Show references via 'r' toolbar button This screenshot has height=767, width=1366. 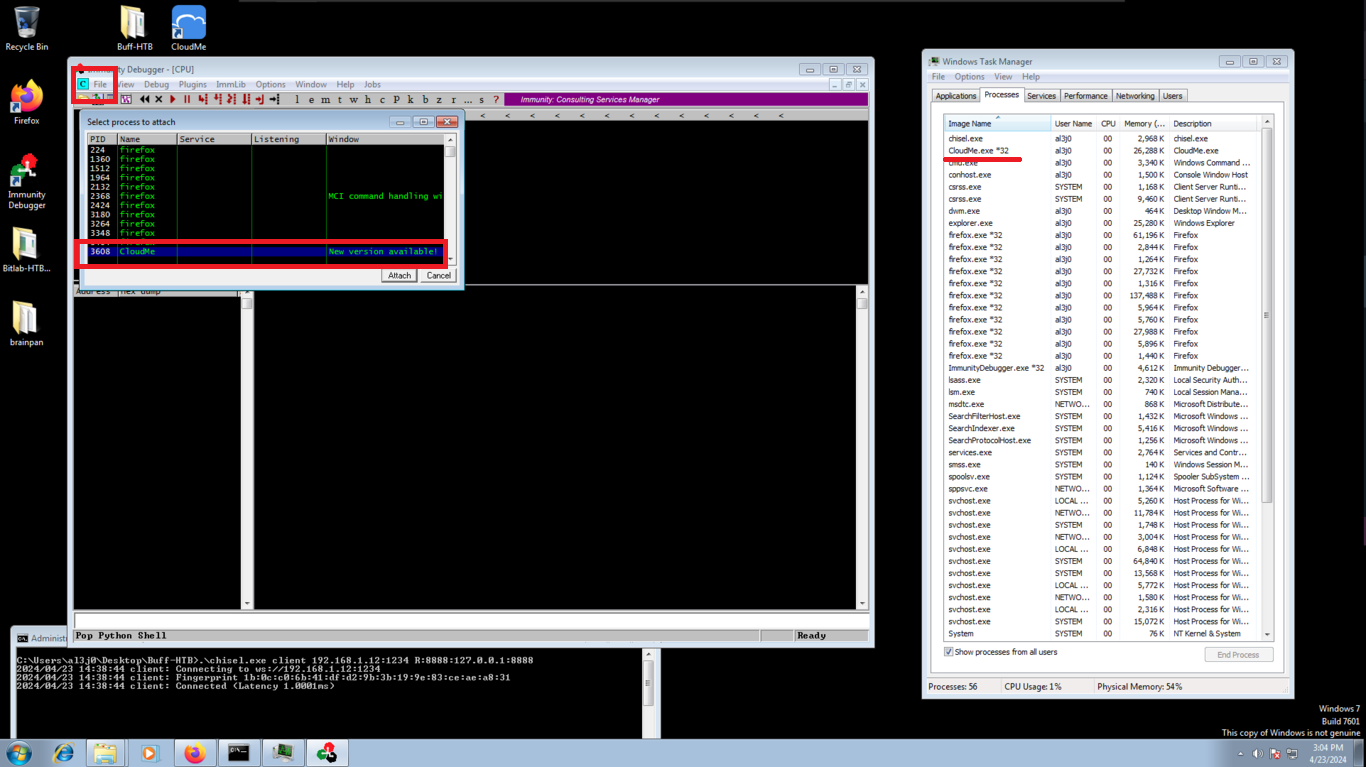[x=453, y=99]
